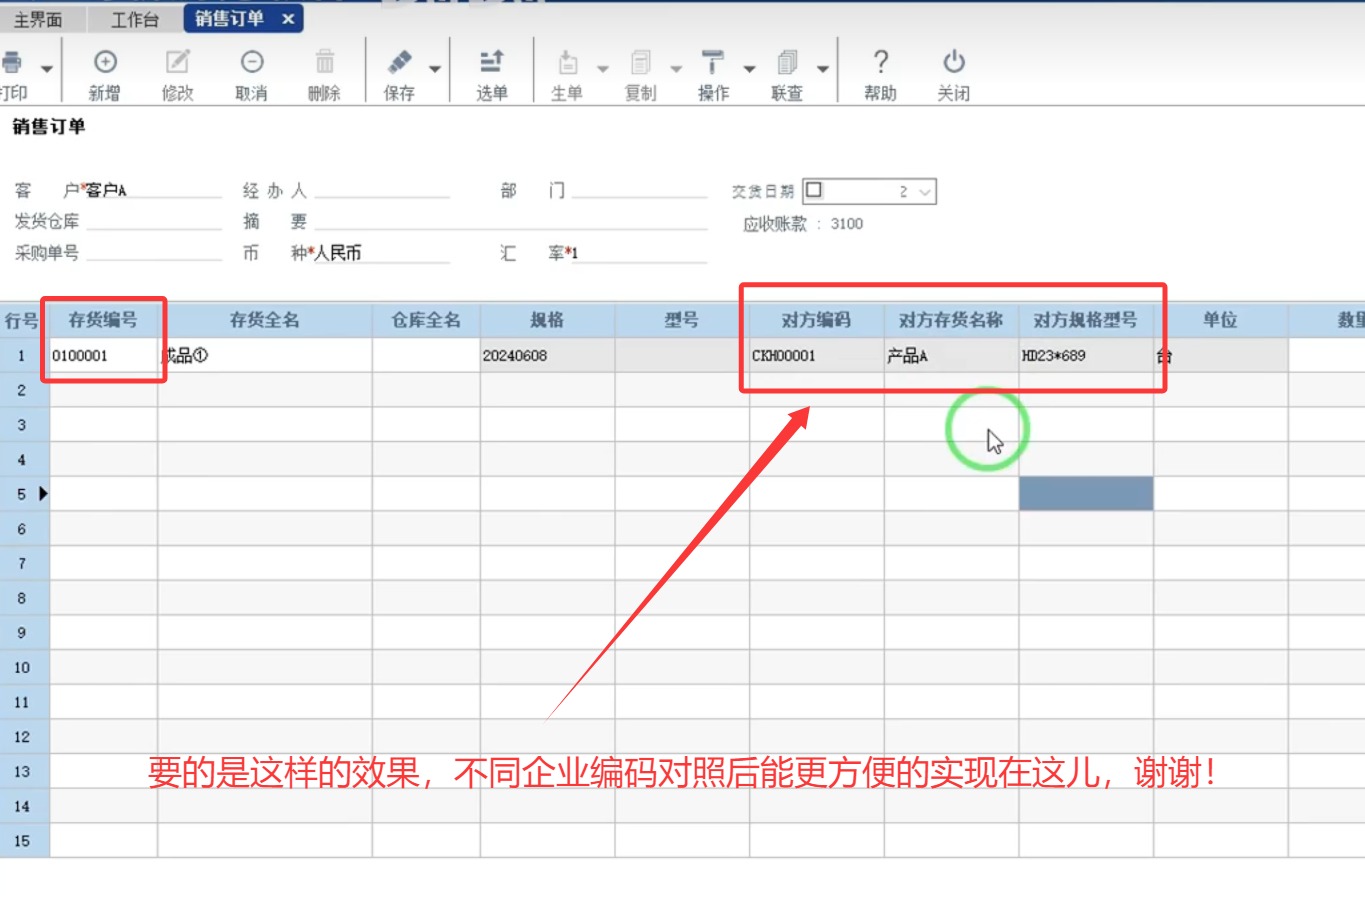Screen dimensions: 1365x905
Task: Open the 操作 dropdown arrow
Action: point(749,69)
